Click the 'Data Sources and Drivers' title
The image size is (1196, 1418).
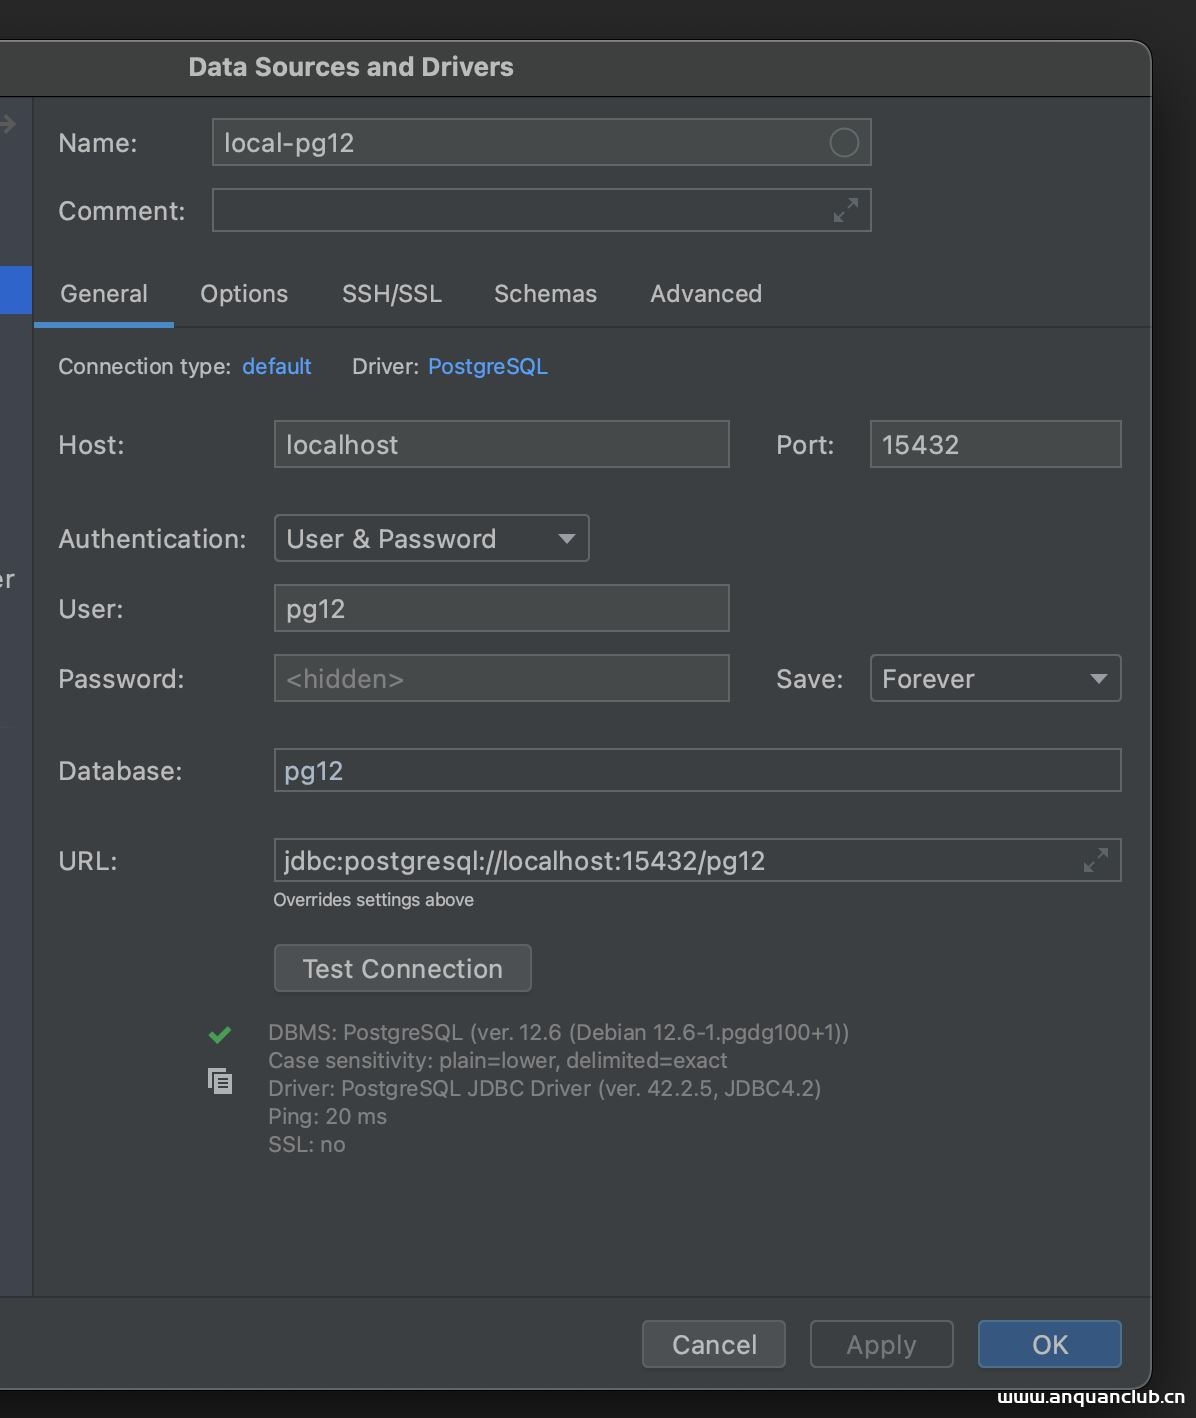click(351, 67)
